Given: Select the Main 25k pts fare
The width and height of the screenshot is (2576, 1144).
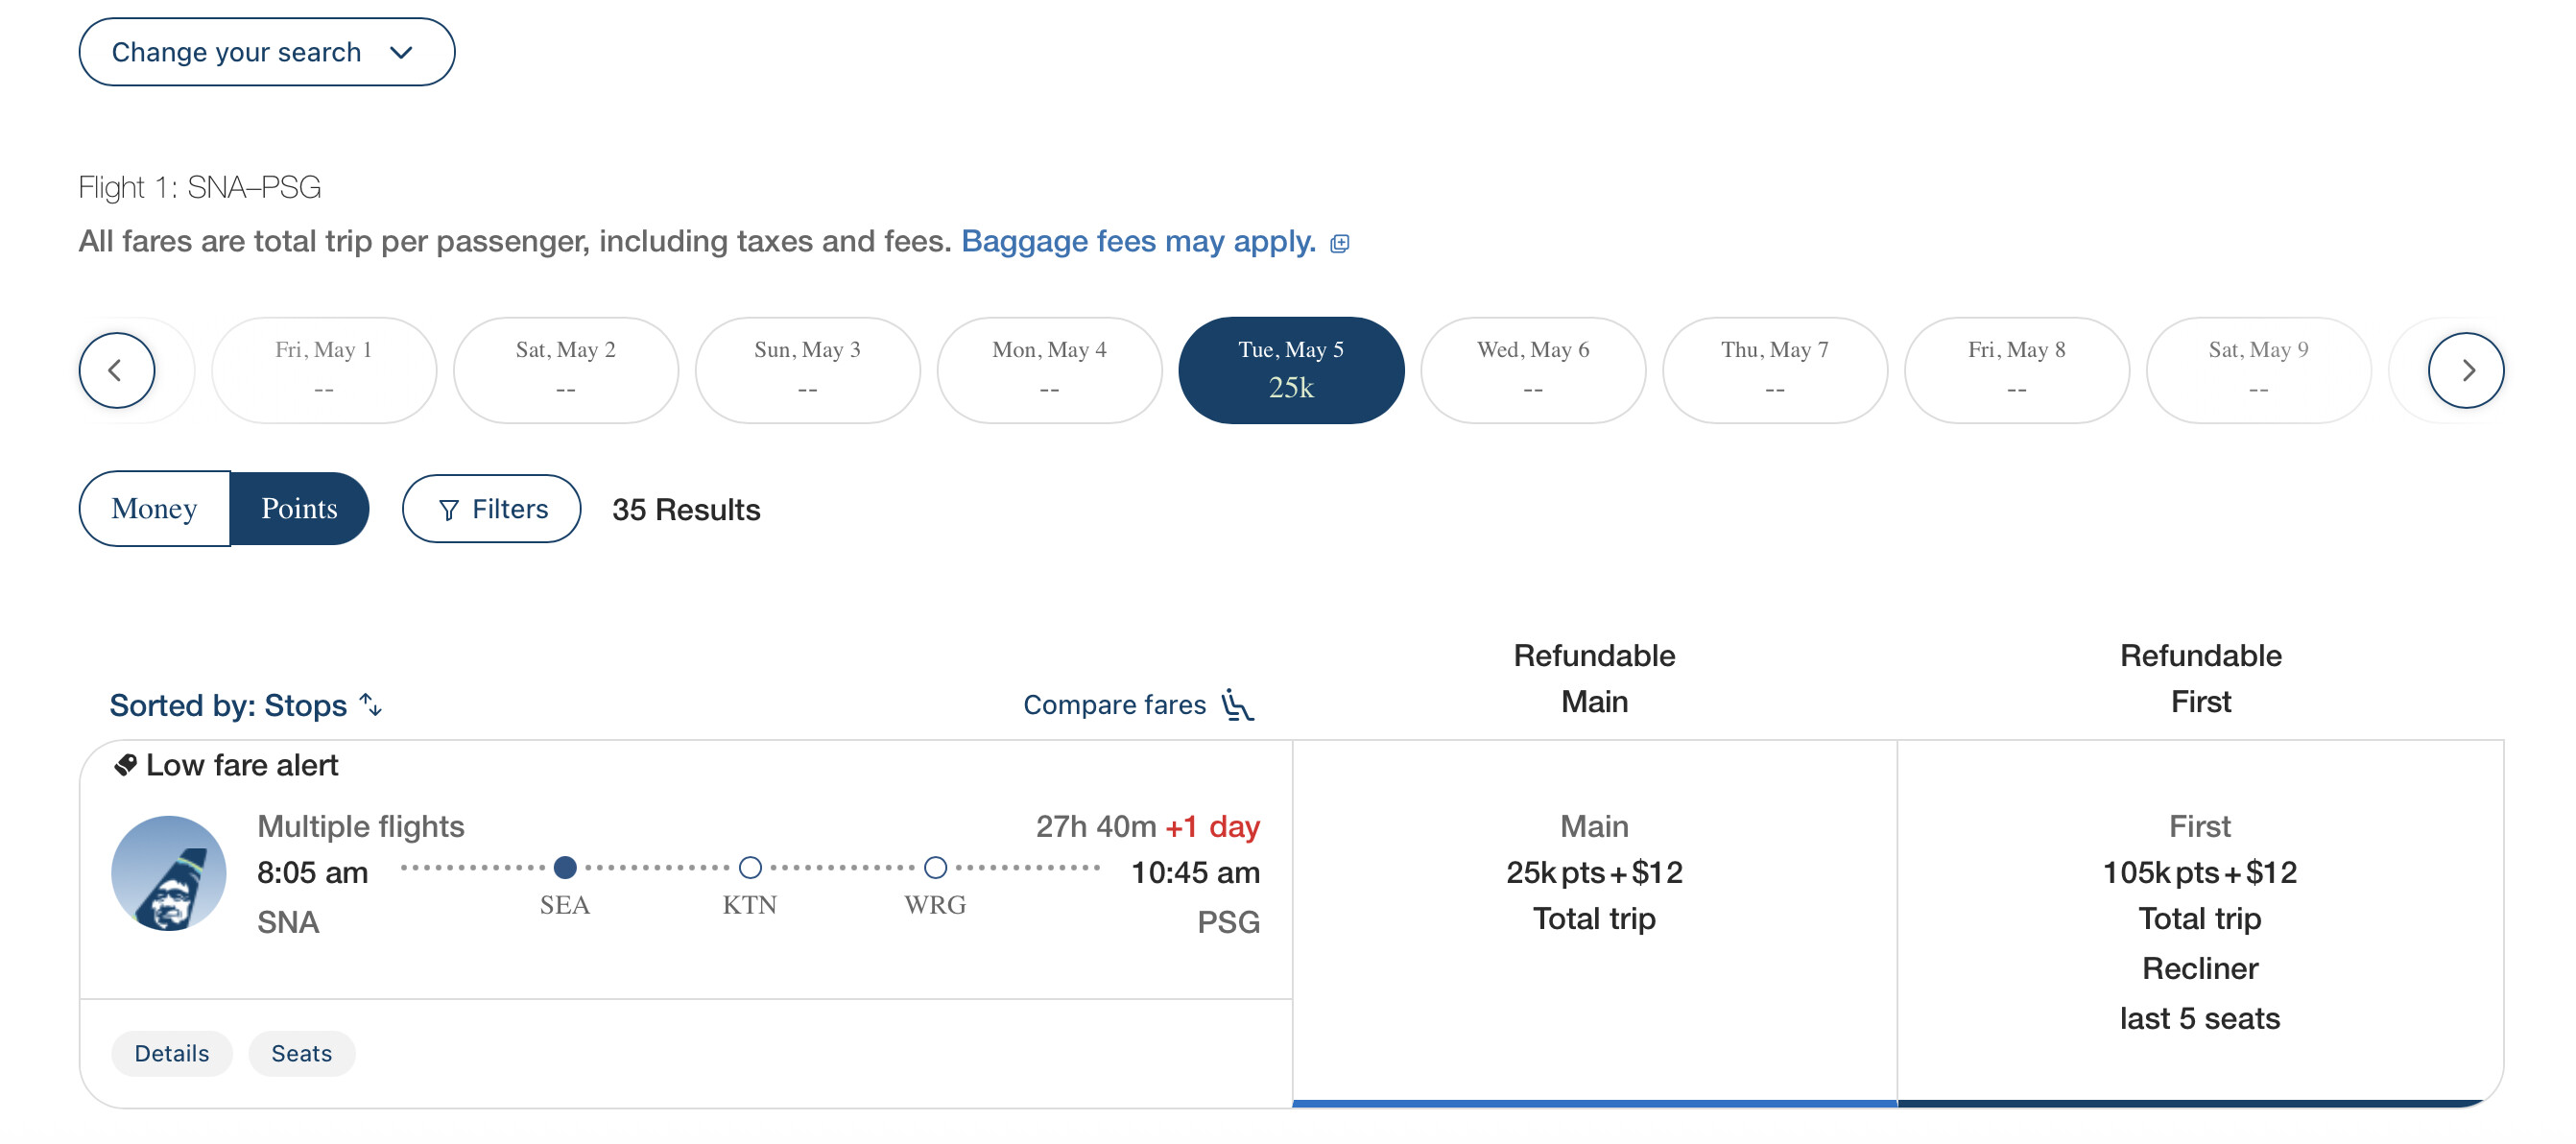Looking at the screenshot, I should 1593,873.
